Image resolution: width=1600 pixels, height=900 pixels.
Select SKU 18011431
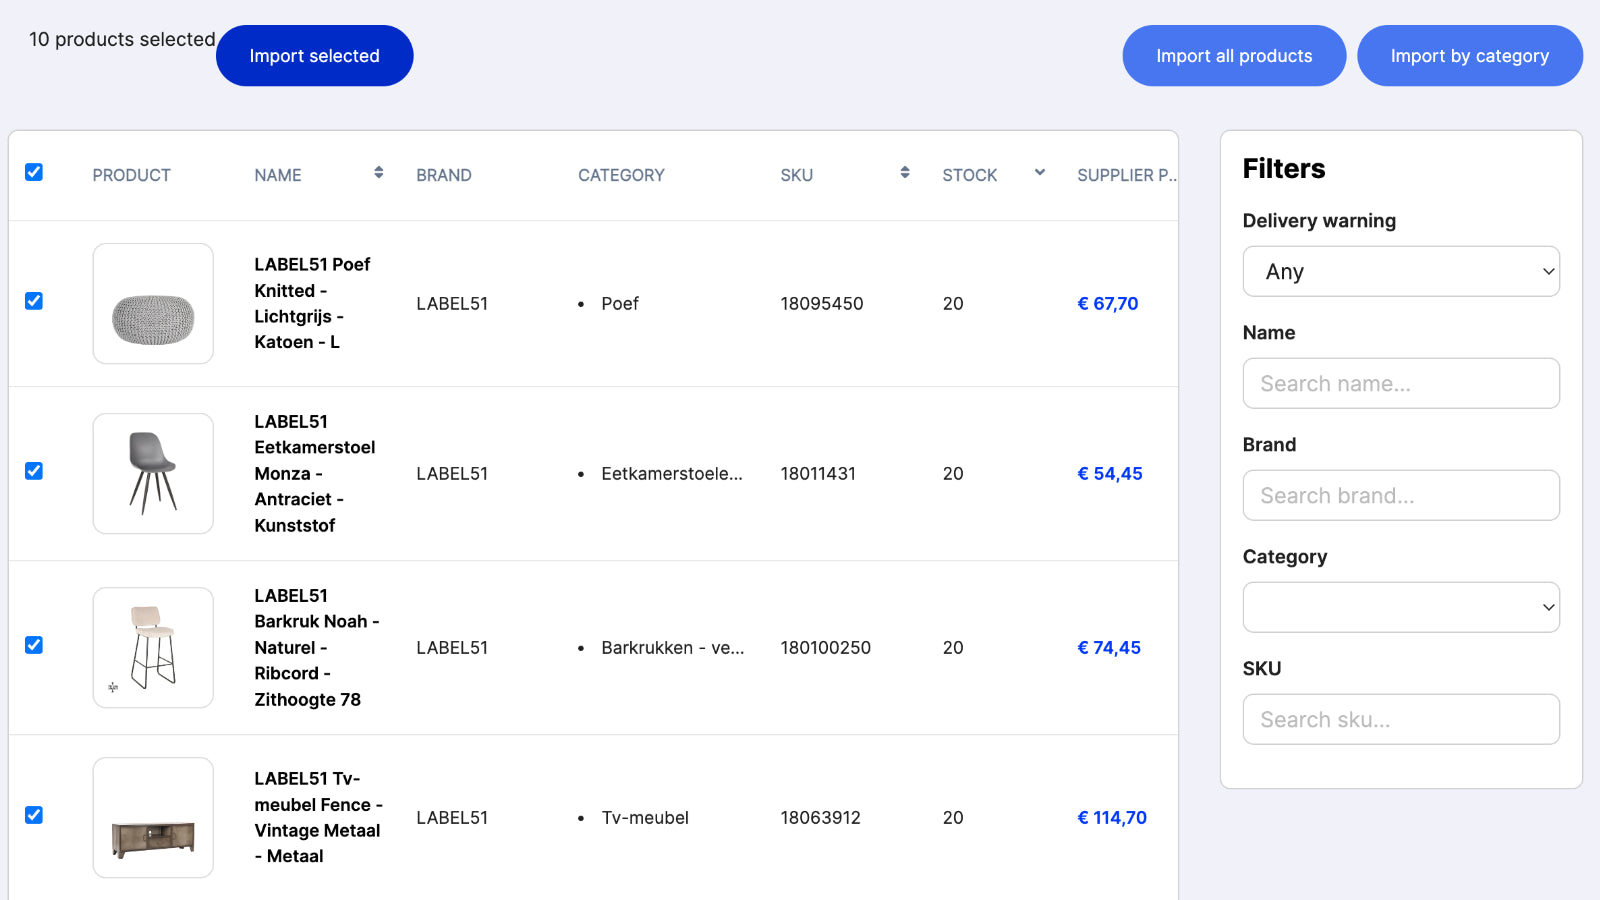818,474
